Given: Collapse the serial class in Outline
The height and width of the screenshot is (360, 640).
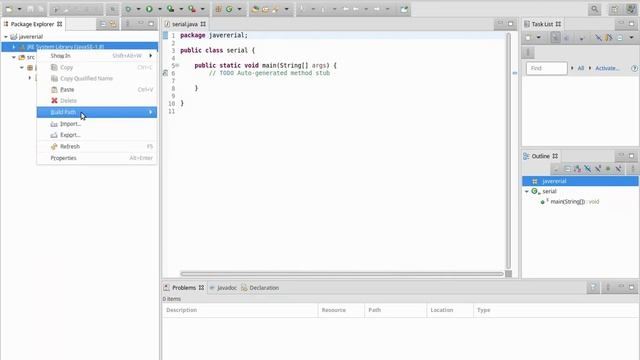Looking at the screenshot, I should [527, 191].
